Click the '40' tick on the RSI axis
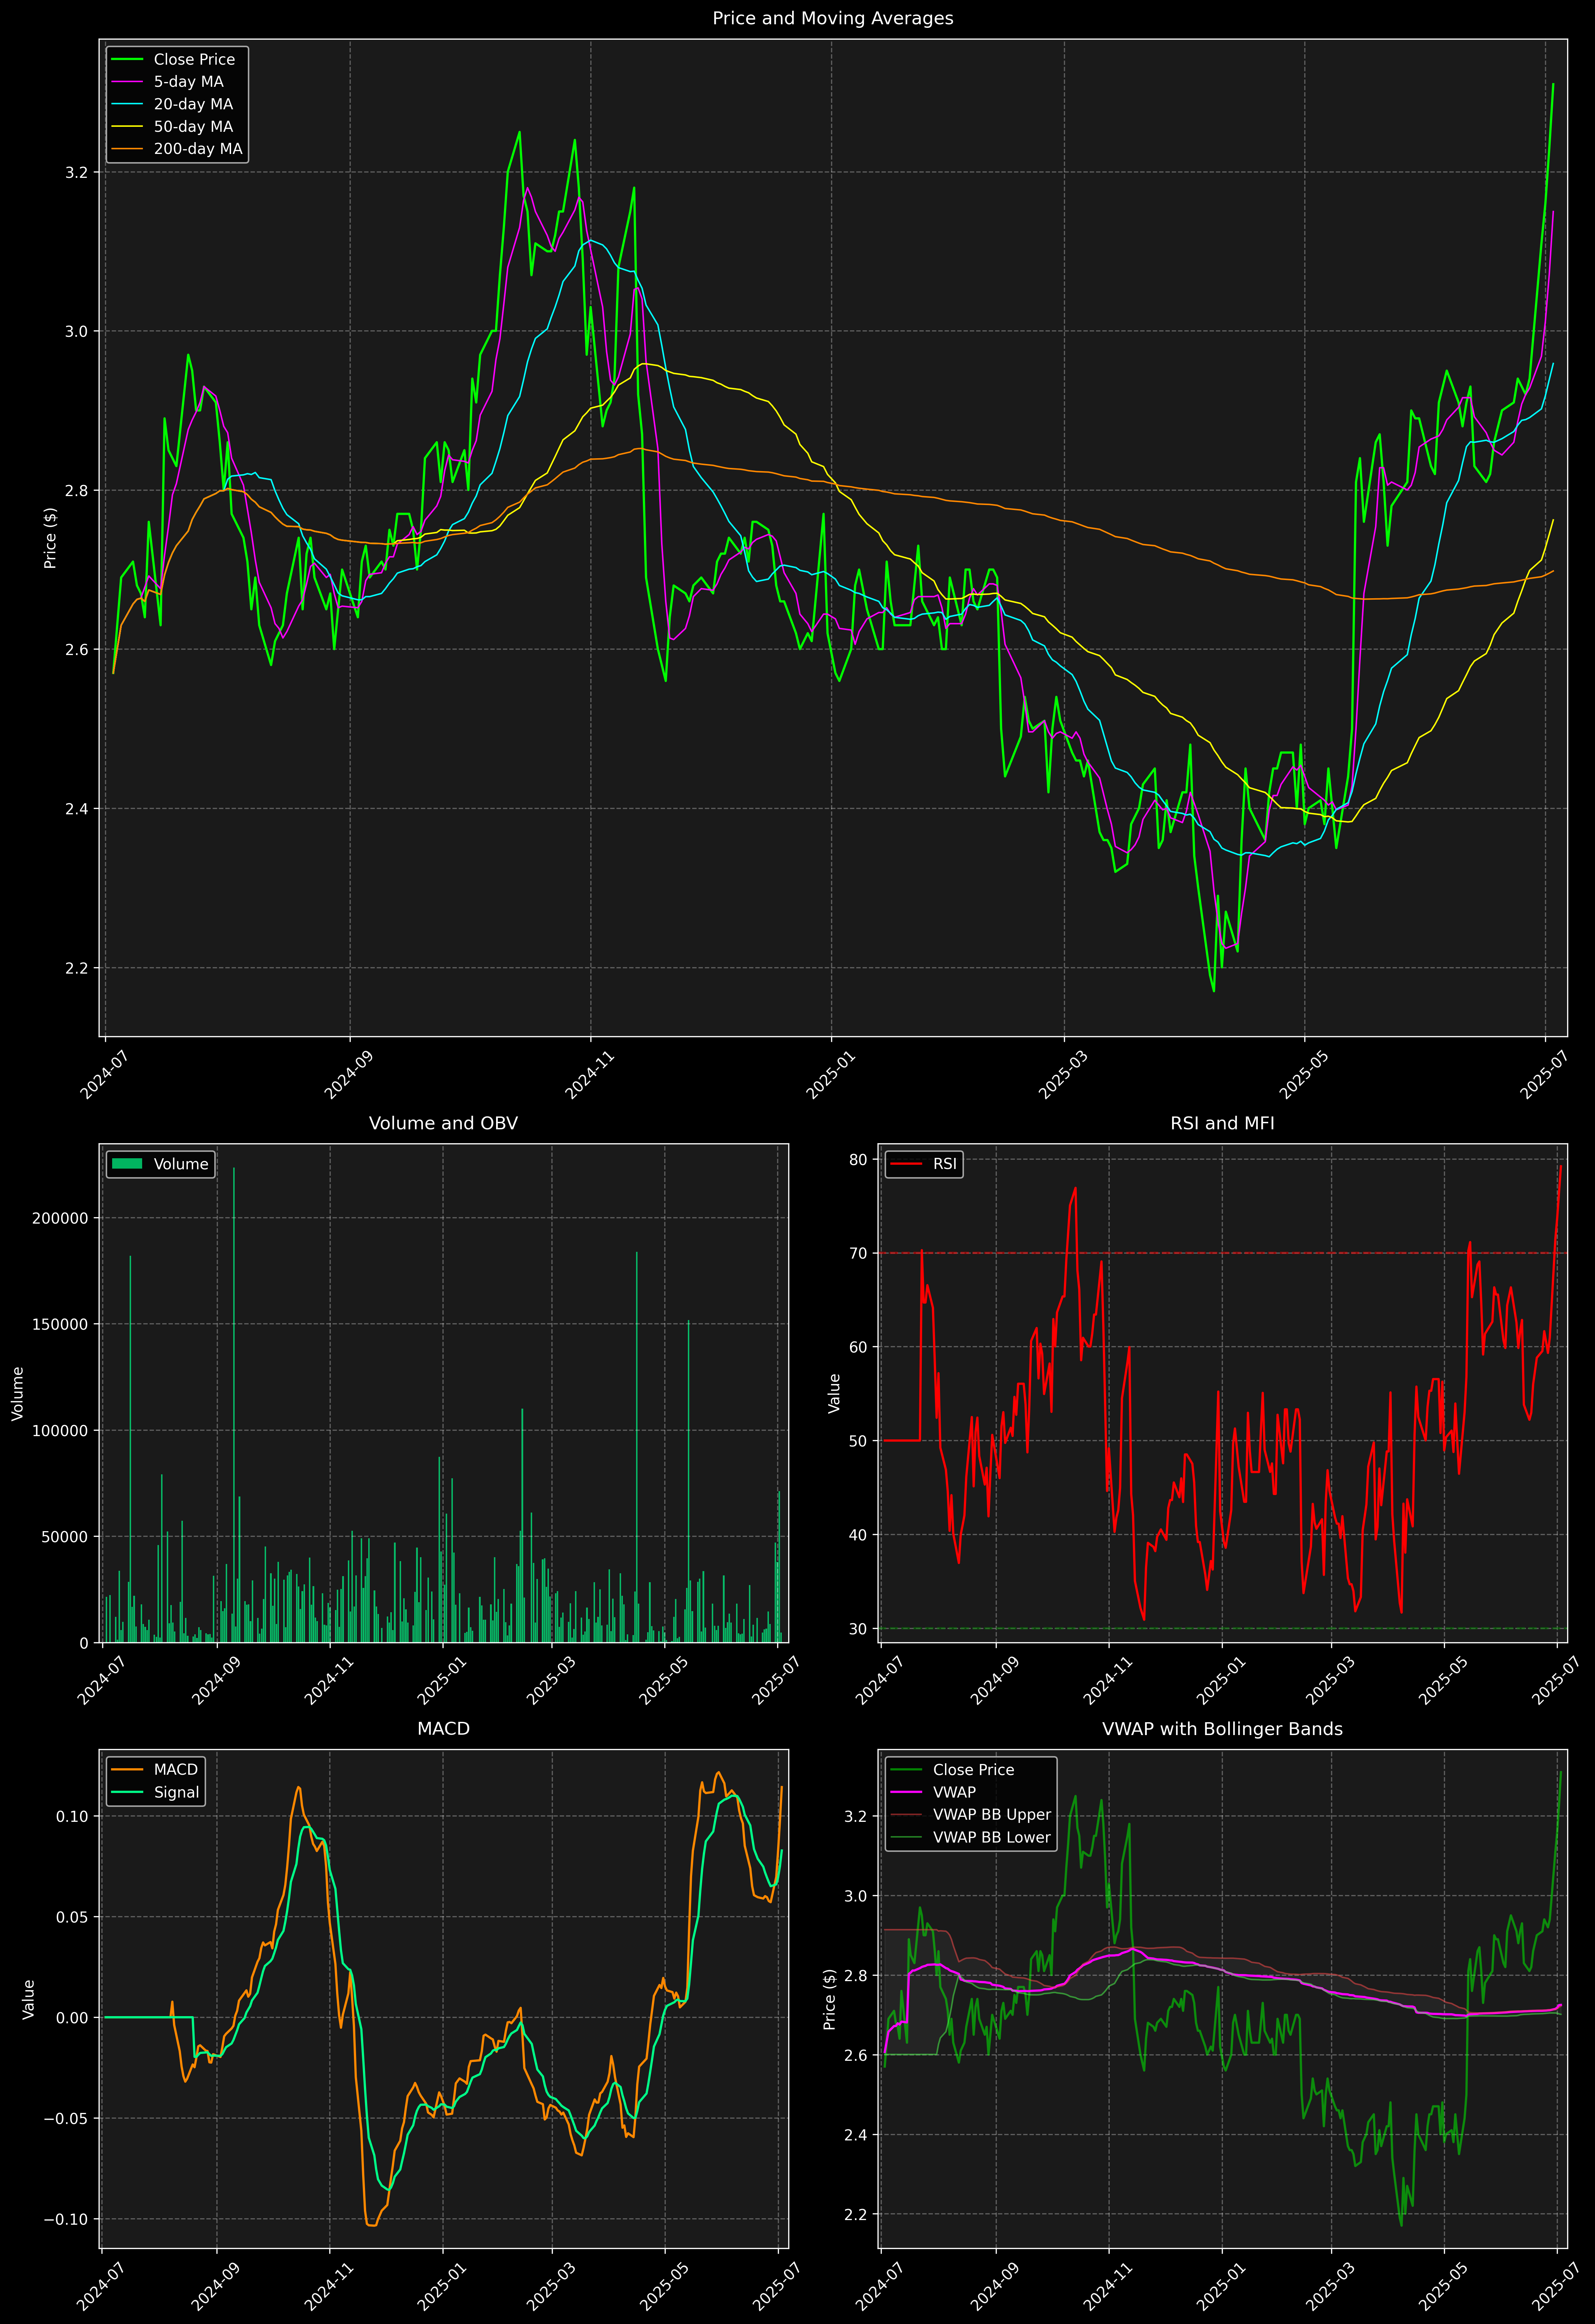 [858, 1535]
